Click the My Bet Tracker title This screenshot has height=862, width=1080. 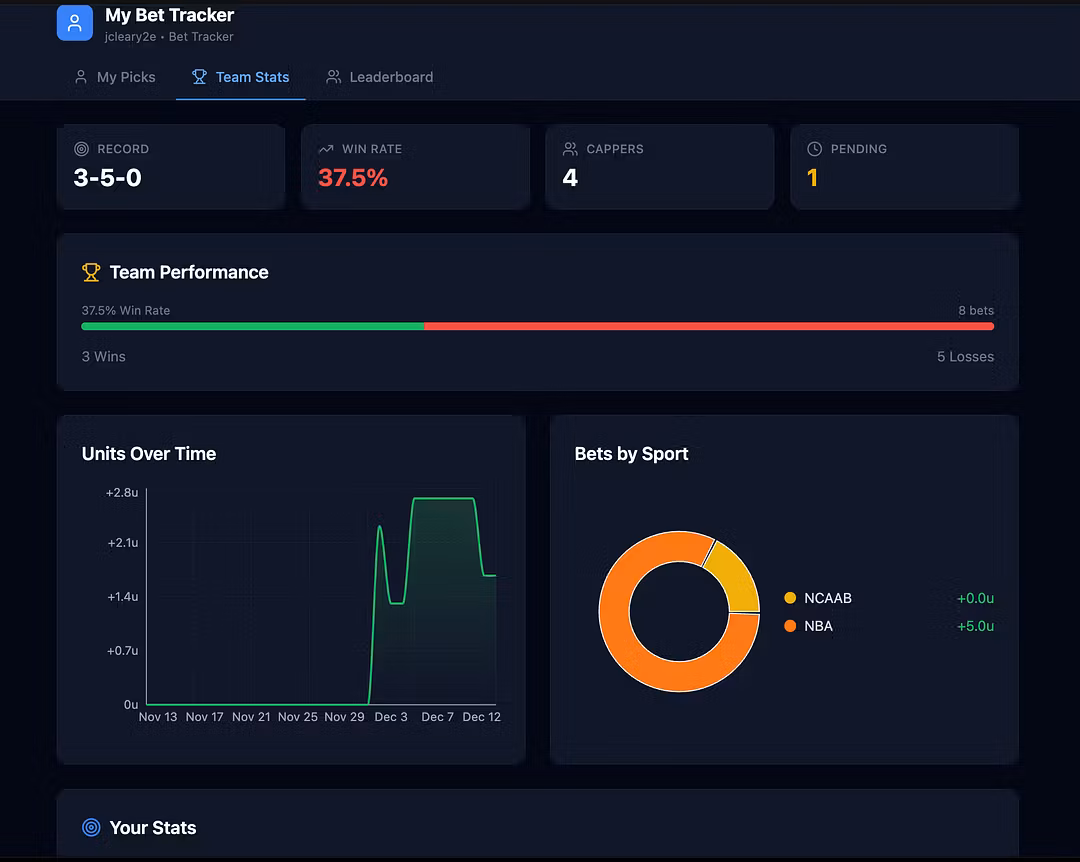pyautogui.click(x=170, y=15)
